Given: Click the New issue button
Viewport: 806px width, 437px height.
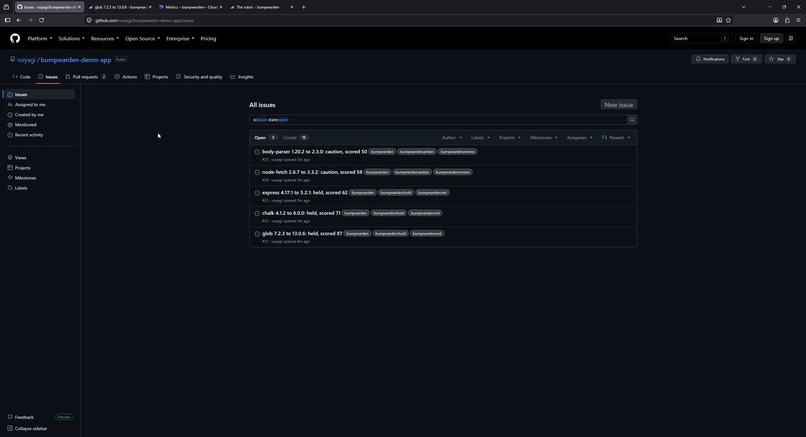Looking at the screenshot, I should (618, 105).
